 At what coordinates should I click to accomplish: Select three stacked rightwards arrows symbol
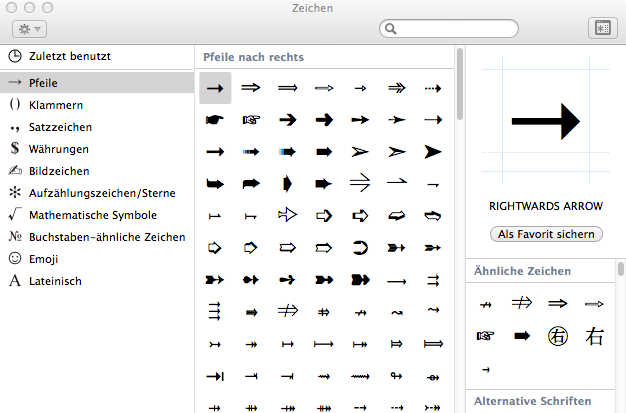(215, 312)
